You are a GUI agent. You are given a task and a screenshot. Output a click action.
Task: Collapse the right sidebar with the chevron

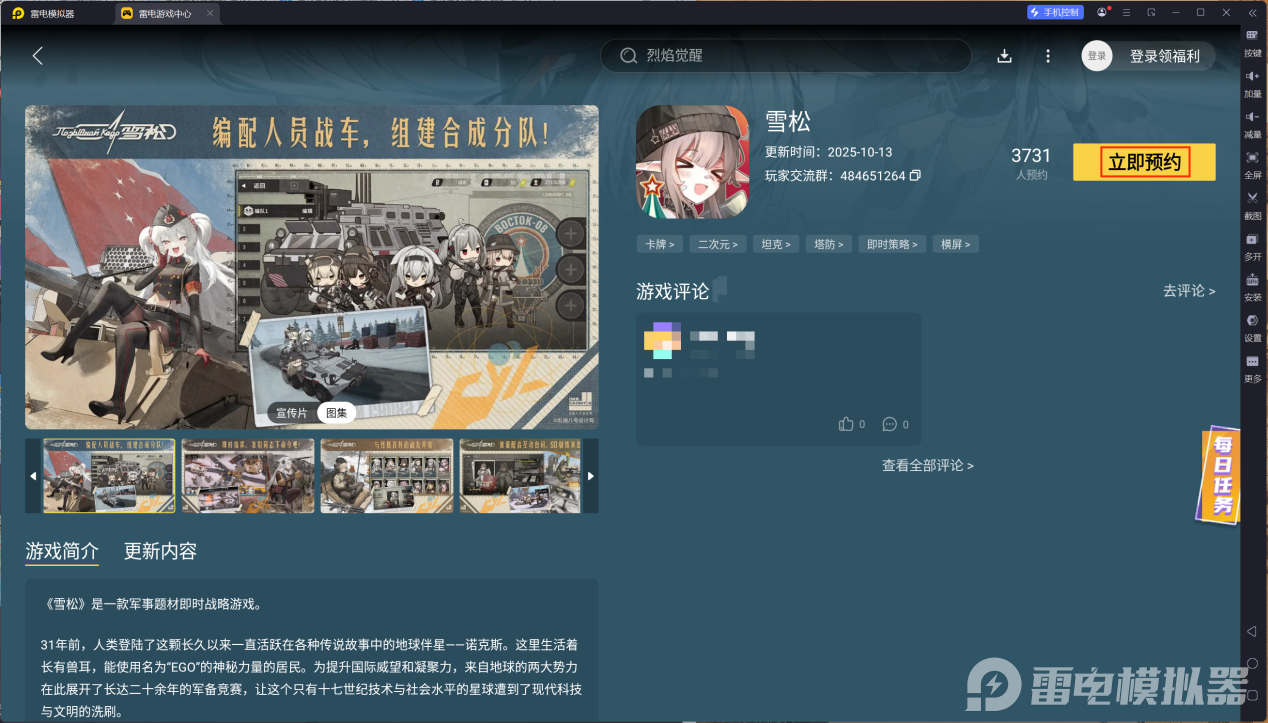point(1252,13)
